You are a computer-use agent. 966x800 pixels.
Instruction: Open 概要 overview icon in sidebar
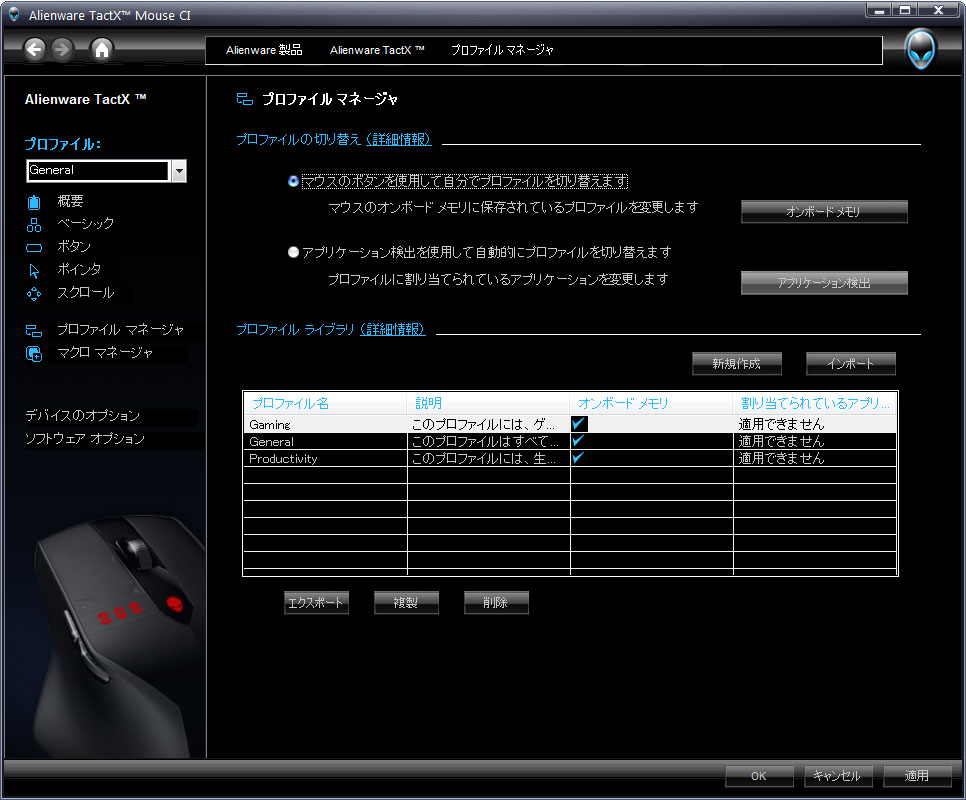point(34,201)
